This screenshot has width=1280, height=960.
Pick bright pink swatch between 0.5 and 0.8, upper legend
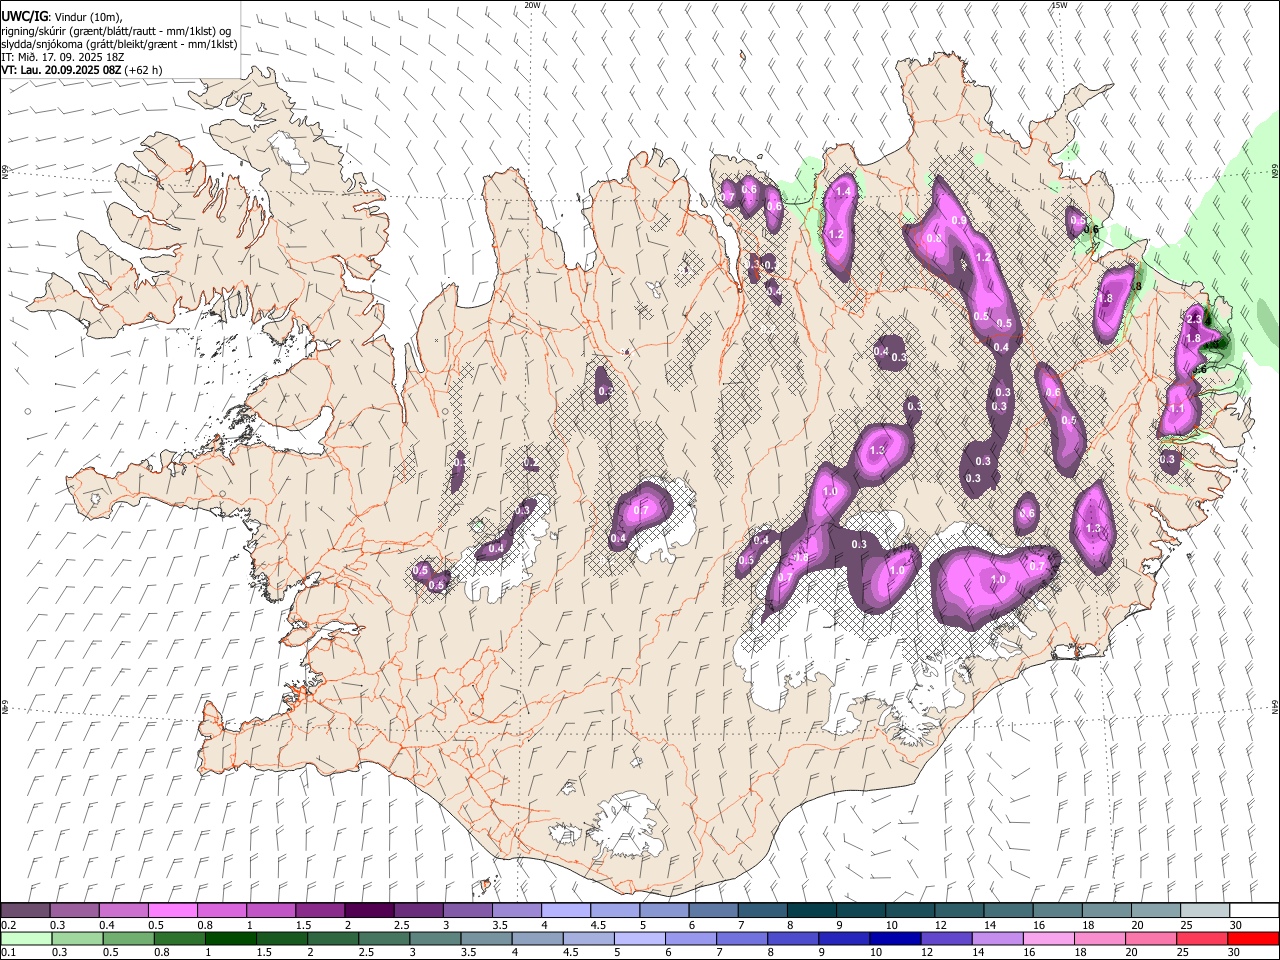click(x=172, y=911)
